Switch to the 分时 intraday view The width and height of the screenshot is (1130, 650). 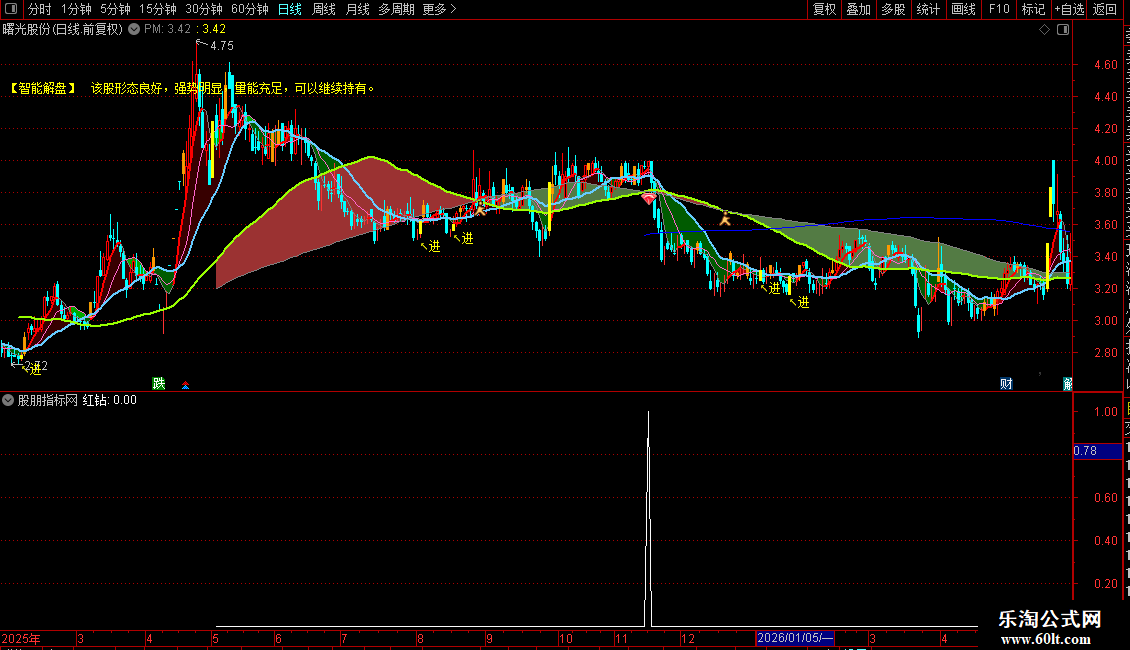click(x=40, y=9)
